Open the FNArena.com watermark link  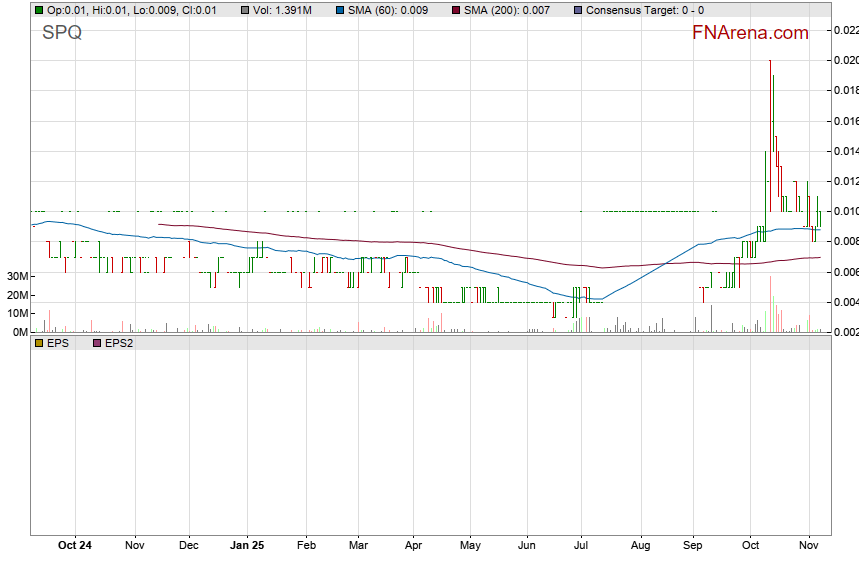click(x=749, y=33)
